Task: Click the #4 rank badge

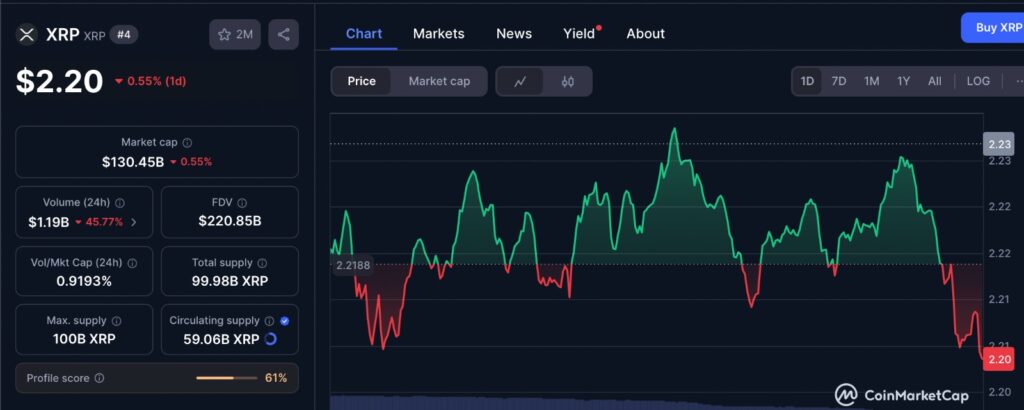Action: [x=123, y=35]
